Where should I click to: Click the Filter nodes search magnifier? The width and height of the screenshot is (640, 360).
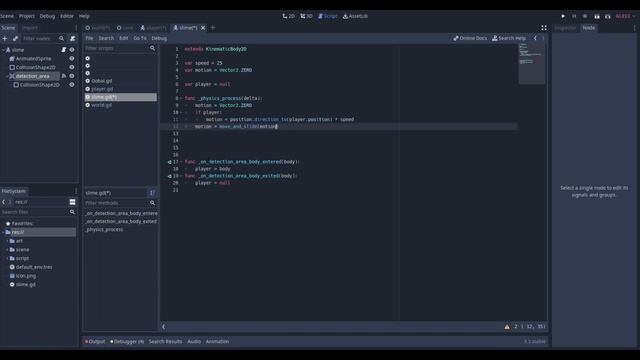pyautogui.click(x=62, y=38)
